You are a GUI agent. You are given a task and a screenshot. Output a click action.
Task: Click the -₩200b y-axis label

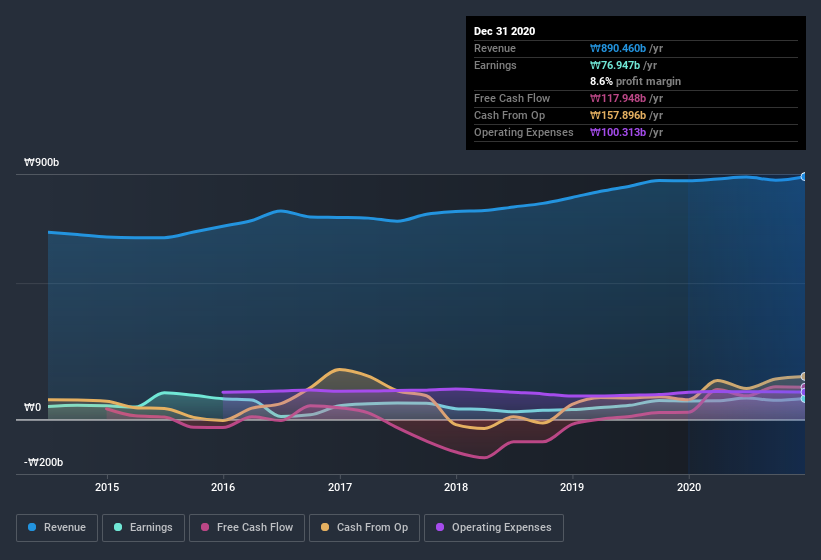(43, 462)
